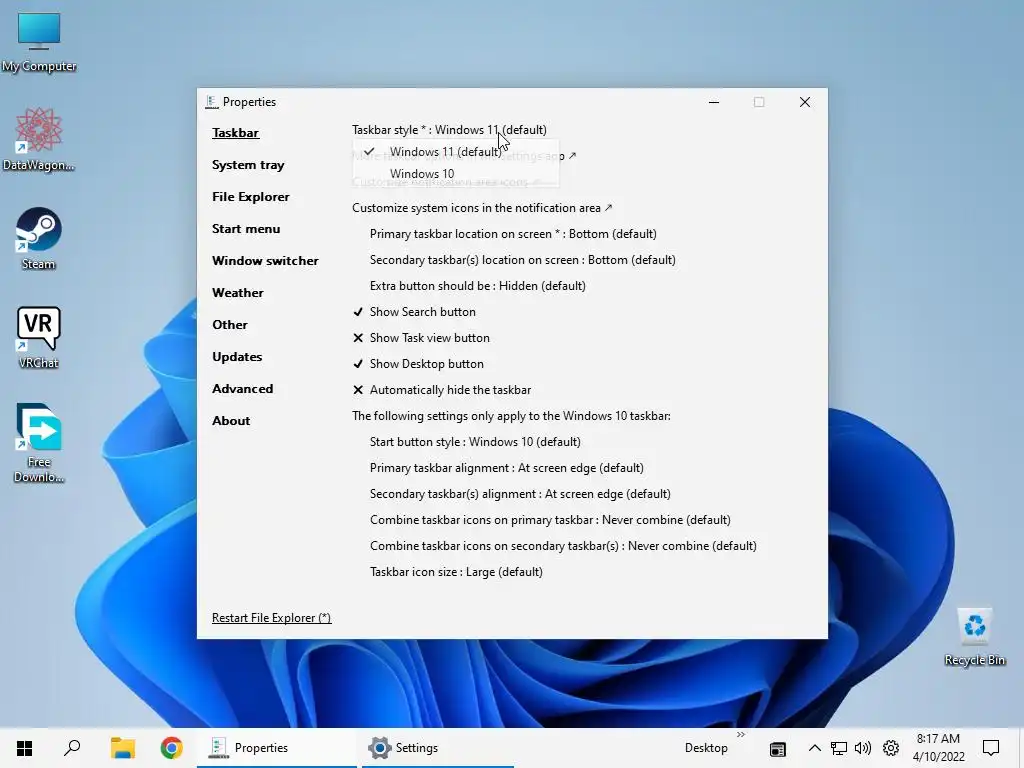This screenshot has height=768, width=1024.
Task: Change Primary taskbar location on screen
Action: coord(513,234)
